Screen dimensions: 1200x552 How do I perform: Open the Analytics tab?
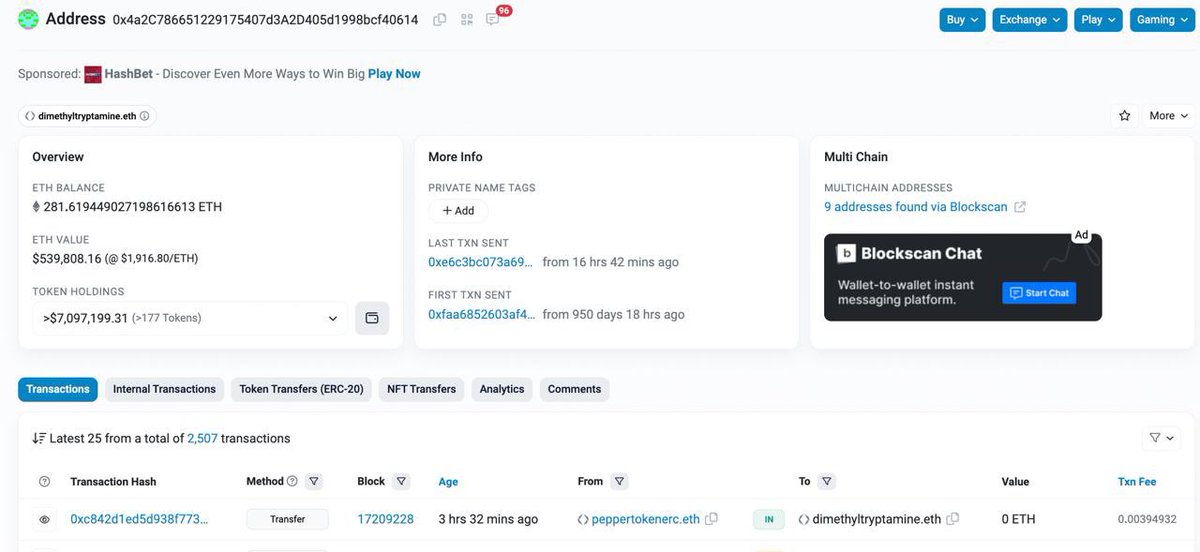pyautogui.click(x=502, y=389)
